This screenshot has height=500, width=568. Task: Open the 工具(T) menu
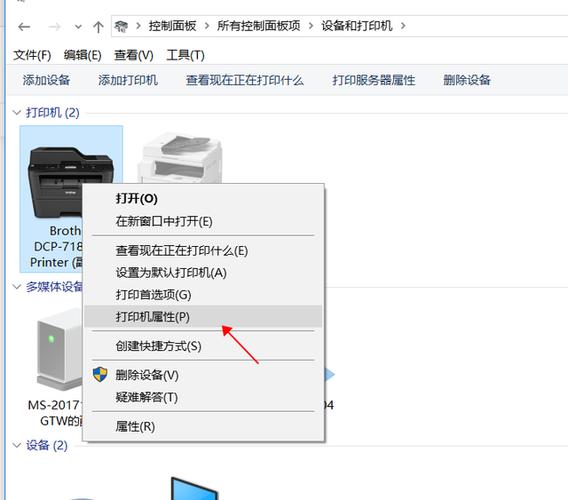185,55
